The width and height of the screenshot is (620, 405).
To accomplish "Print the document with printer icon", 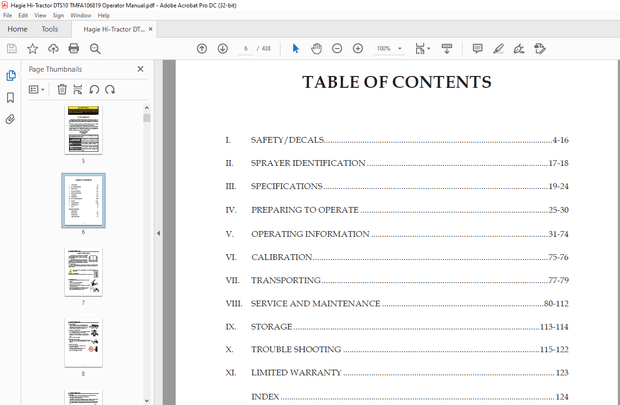I will tap(74, 49).
